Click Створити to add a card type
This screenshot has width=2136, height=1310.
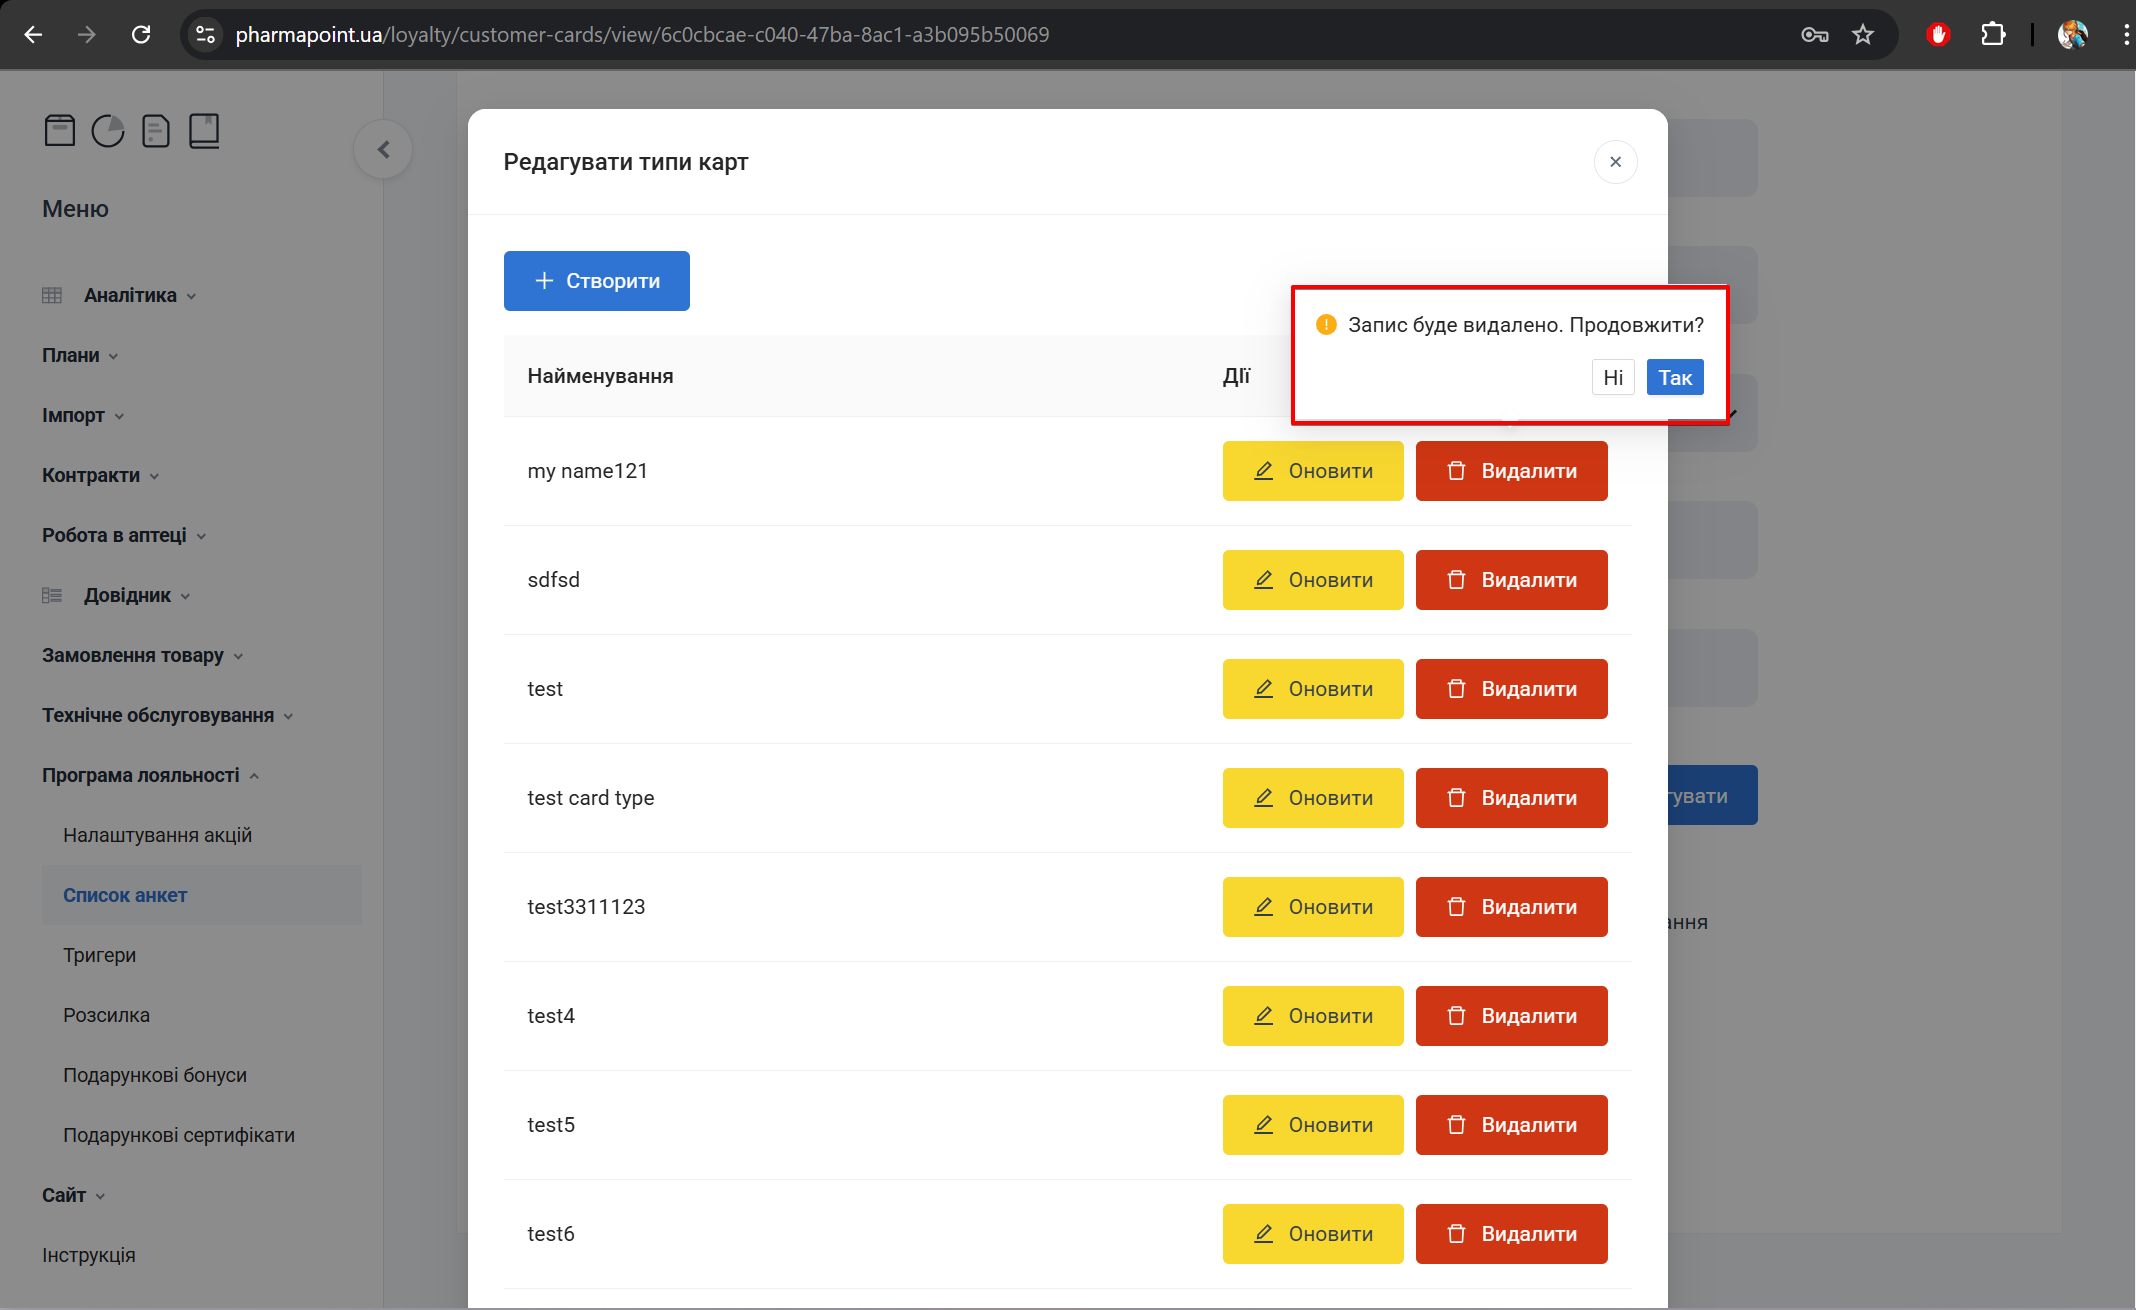pos(596,281)
